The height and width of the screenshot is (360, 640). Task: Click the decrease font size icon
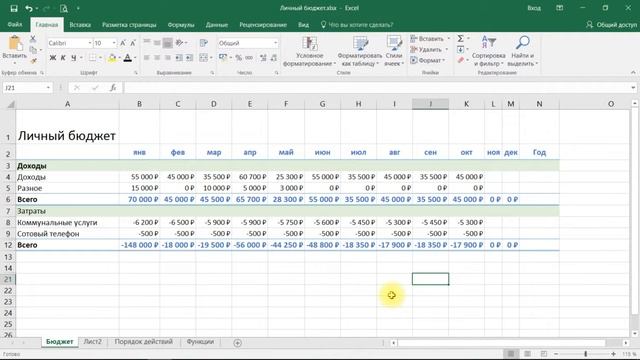133,43
